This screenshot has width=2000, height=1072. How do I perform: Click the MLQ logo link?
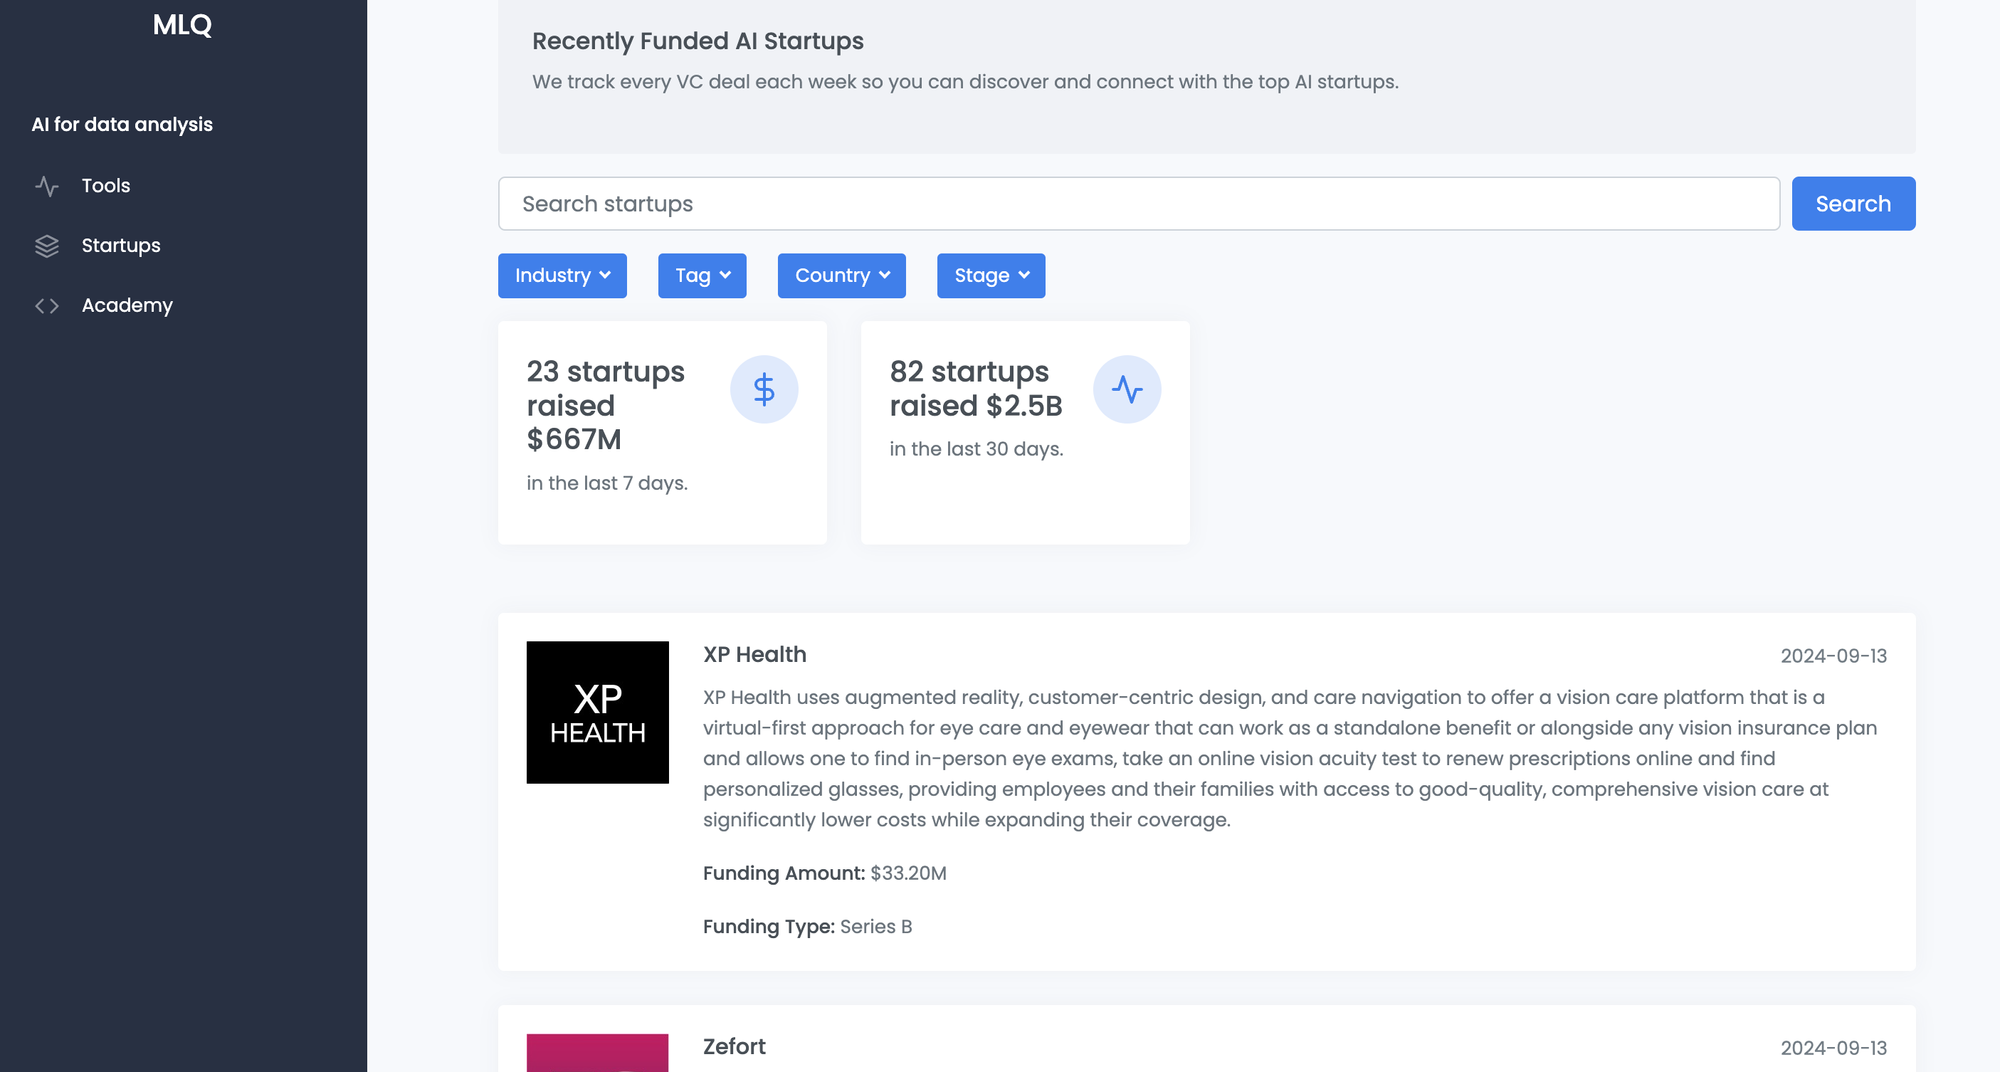click(x=182, y=25)
